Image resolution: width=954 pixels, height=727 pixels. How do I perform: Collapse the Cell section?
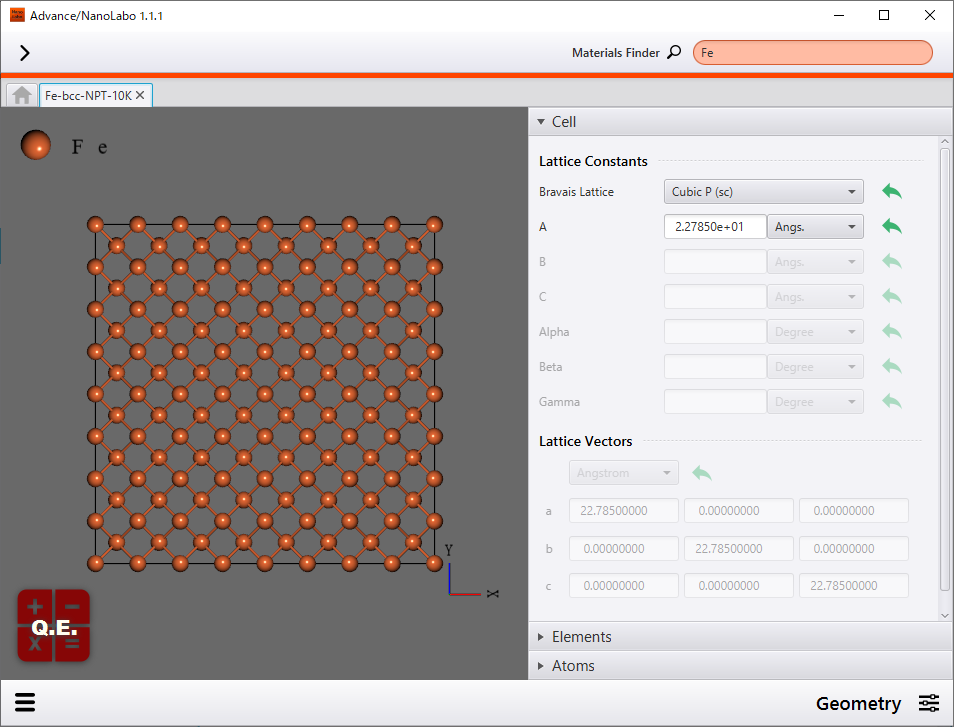[x=740, y=122]
